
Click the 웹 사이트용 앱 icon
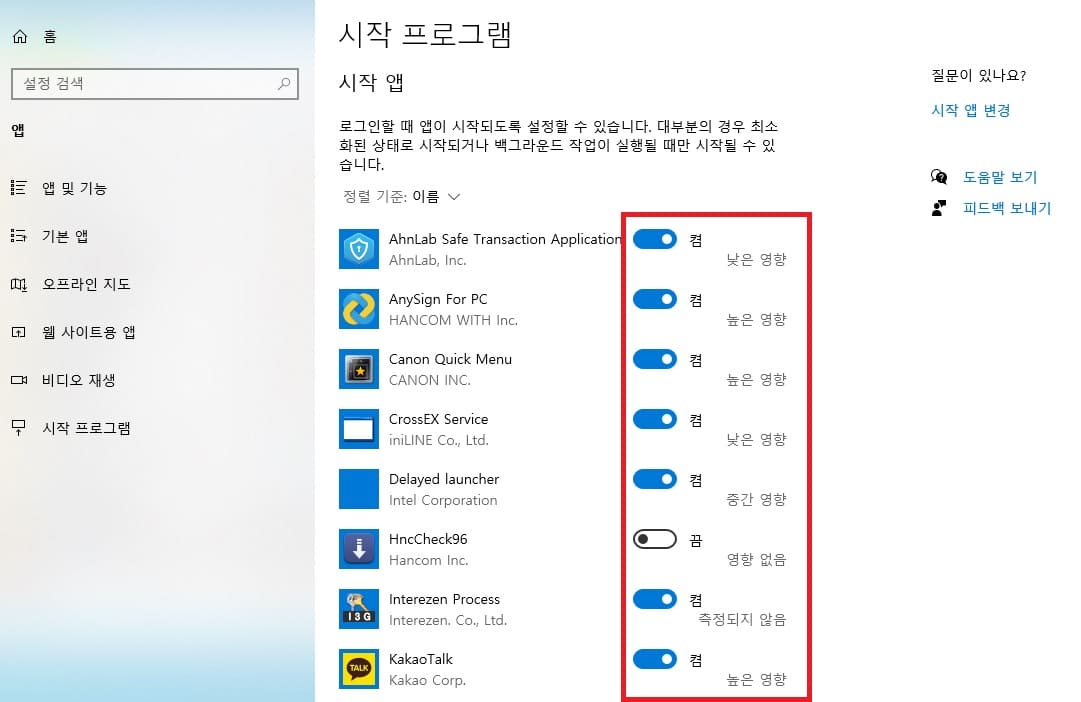(x=19, y=332)
